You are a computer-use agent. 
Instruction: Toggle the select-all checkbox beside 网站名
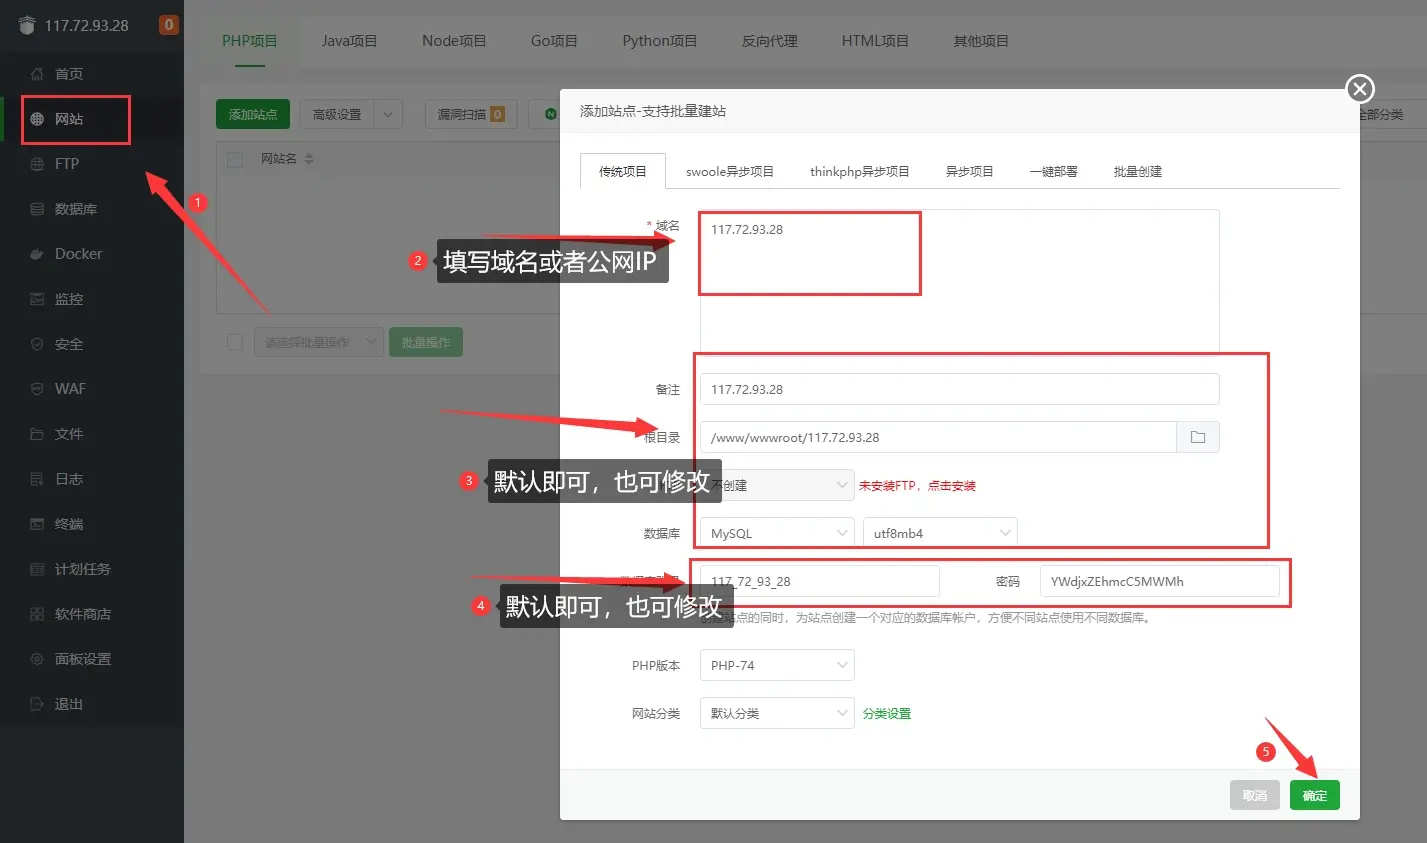pos(235,159)
